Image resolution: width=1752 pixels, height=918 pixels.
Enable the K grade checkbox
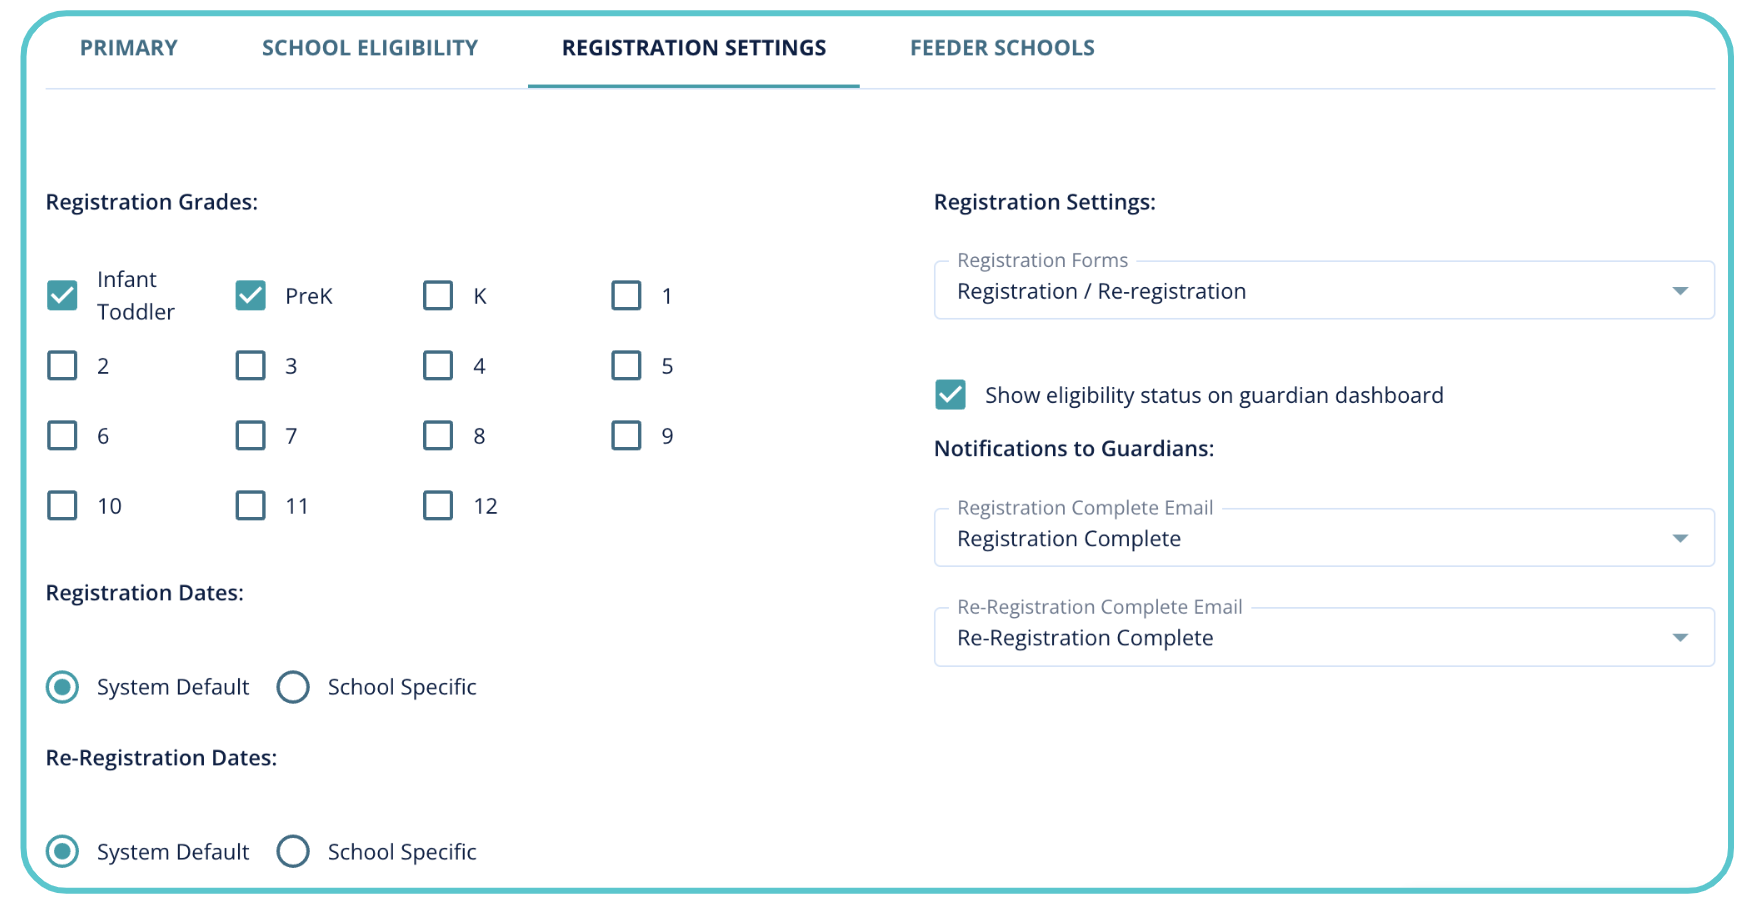point(438,296)
